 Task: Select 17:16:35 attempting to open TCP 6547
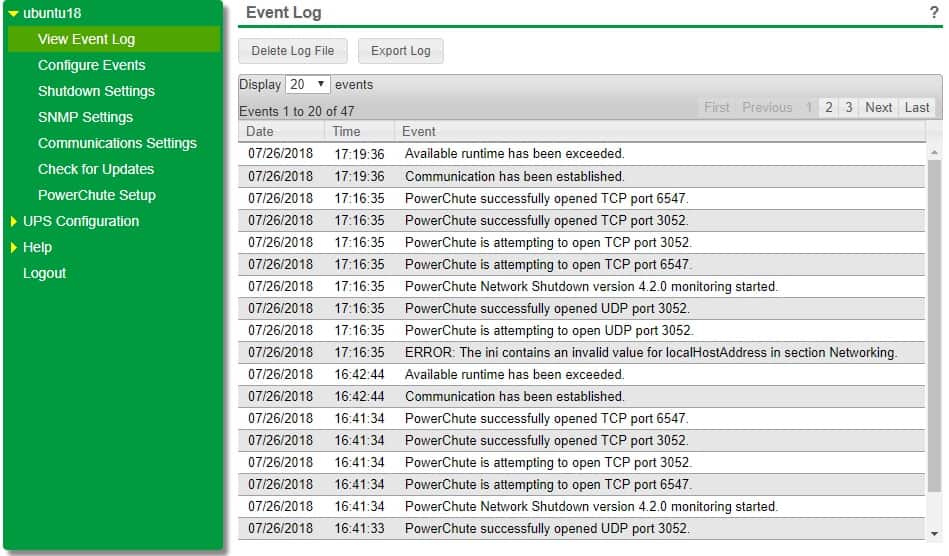click(582, 264)
